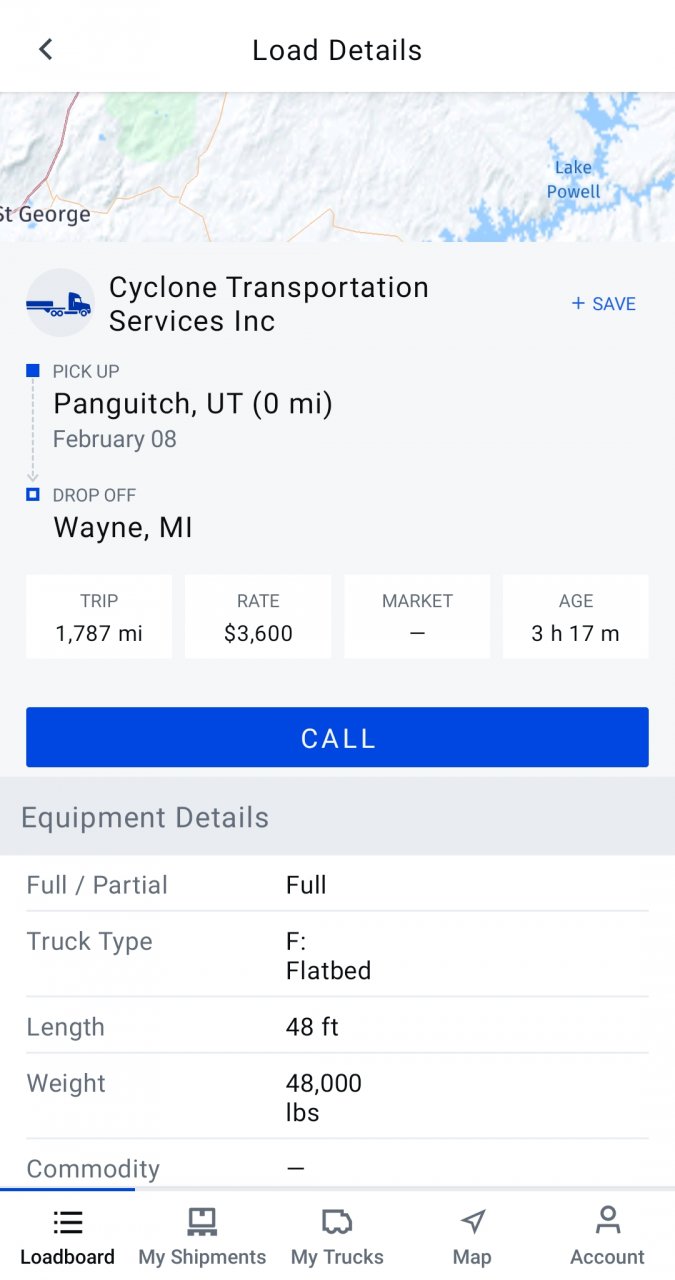The height and width of the screenshot is (1280, 675).
Task: Tap the blue CALL button
Action: [337, 737]
